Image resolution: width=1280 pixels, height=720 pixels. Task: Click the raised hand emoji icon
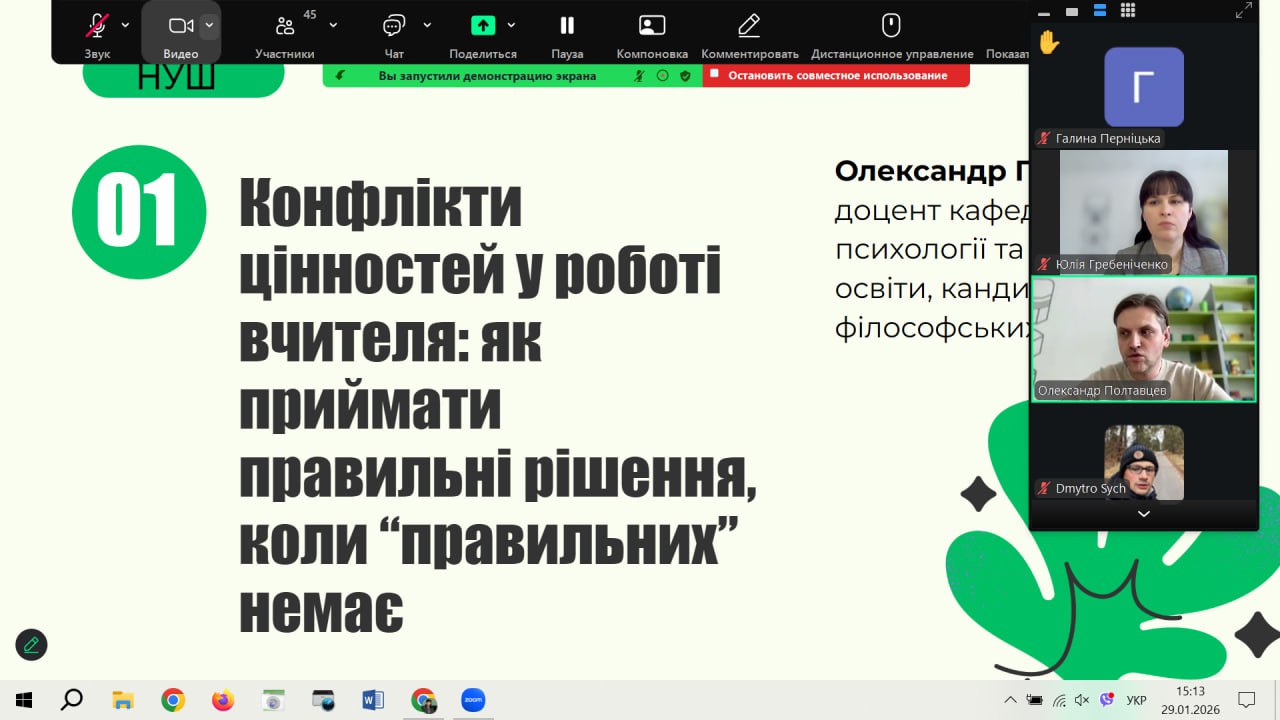(1049, 43)
